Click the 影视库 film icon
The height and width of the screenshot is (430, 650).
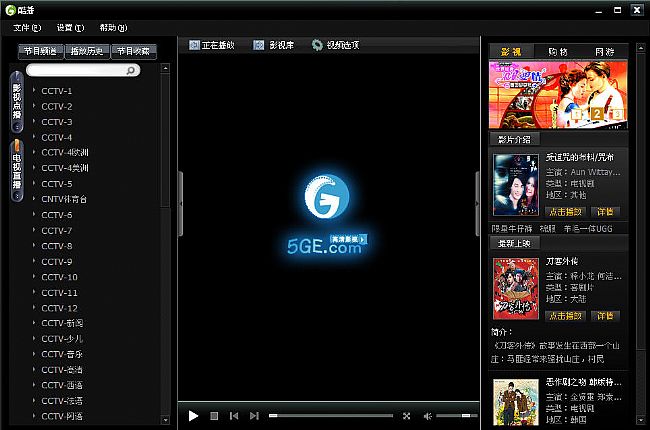[258, 45]
